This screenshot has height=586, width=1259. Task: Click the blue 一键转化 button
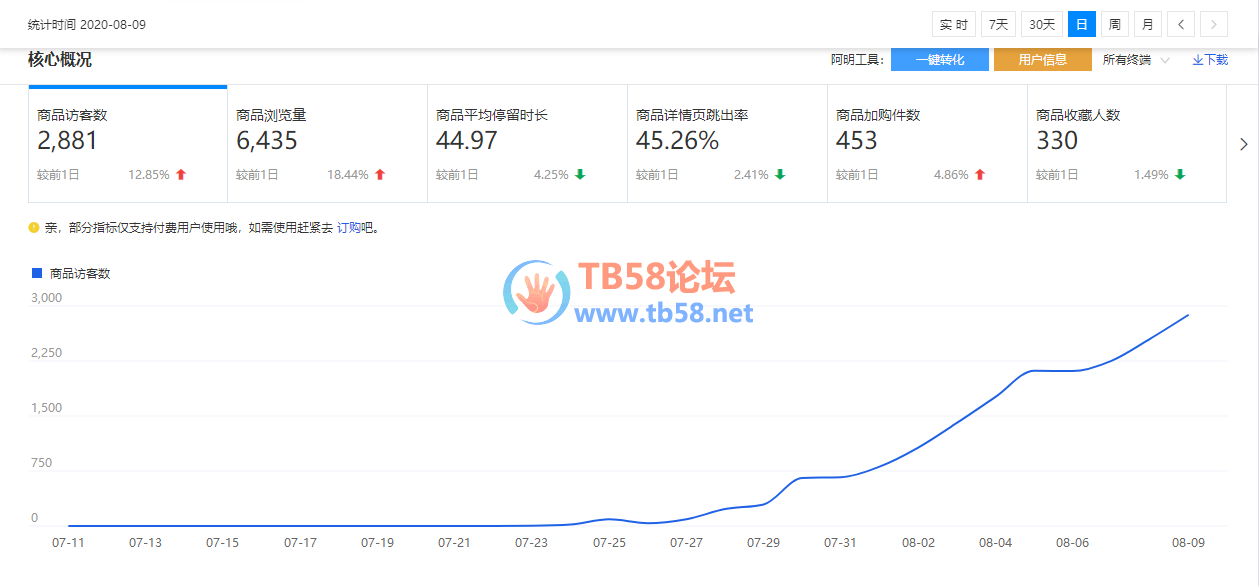(x=940, y=60)
